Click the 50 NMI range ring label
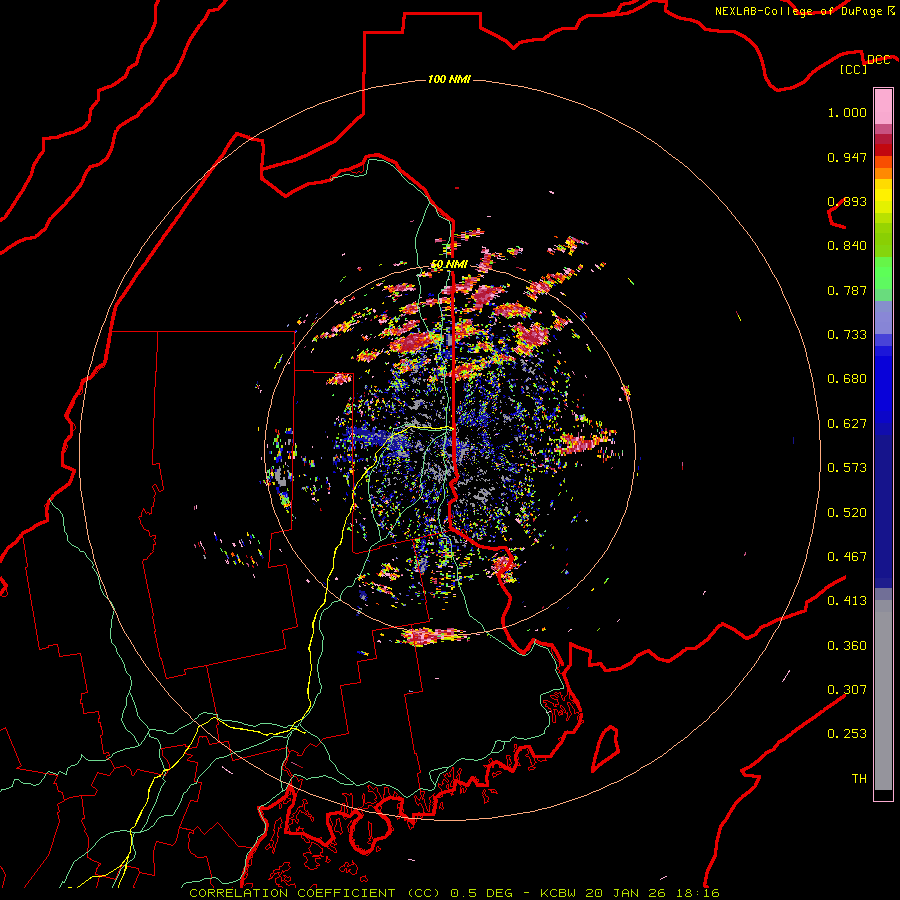 coord(449,264)
